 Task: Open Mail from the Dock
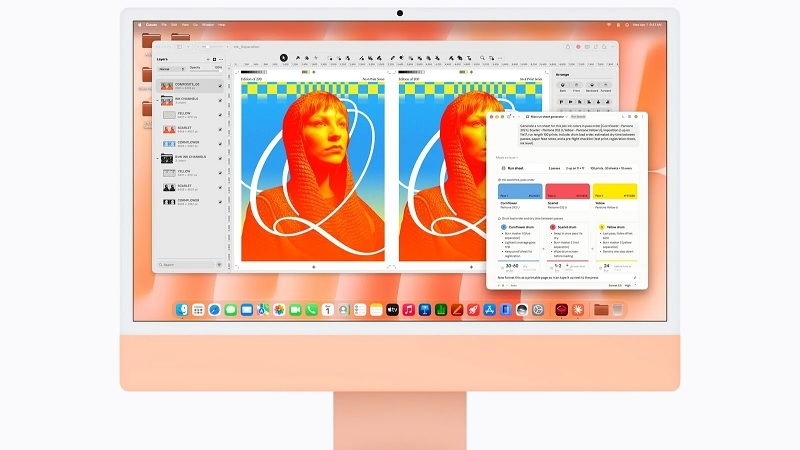pyautogui.click(x=247, y=310)
